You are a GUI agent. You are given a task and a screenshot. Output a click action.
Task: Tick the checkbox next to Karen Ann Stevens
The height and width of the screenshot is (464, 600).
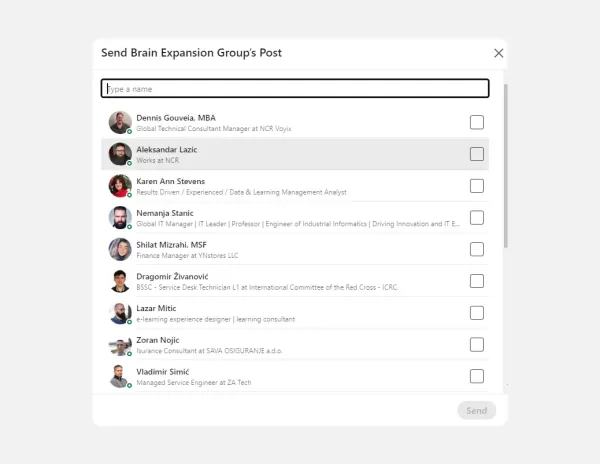coord(477,186)
